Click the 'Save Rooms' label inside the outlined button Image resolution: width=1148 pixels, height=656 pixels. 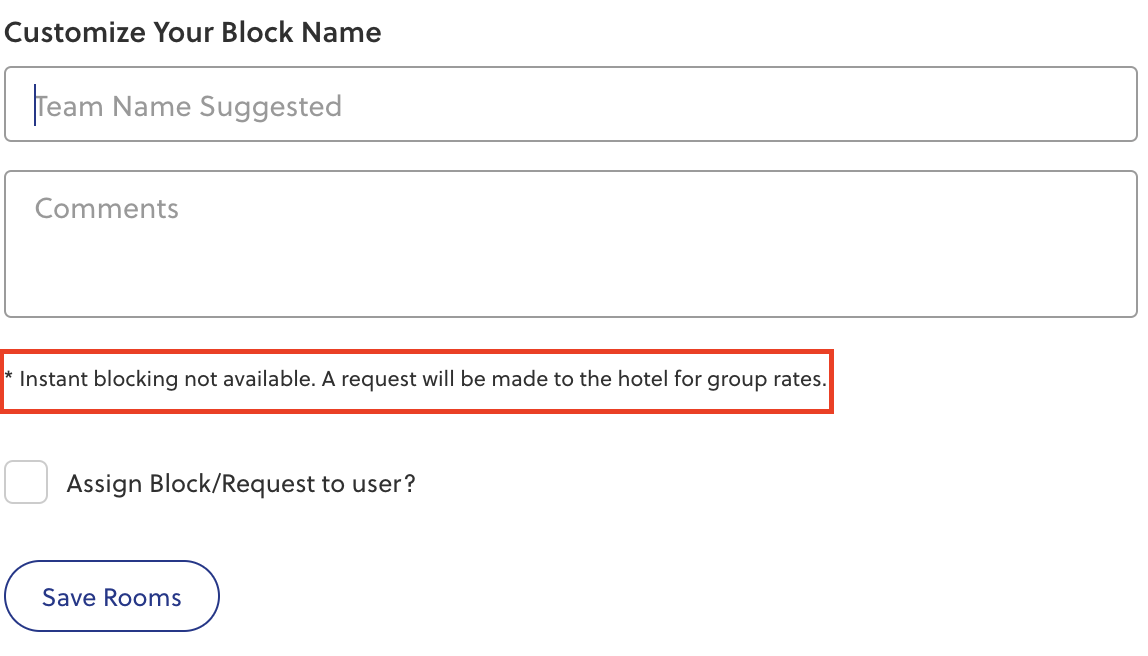(x=112, y=598)
